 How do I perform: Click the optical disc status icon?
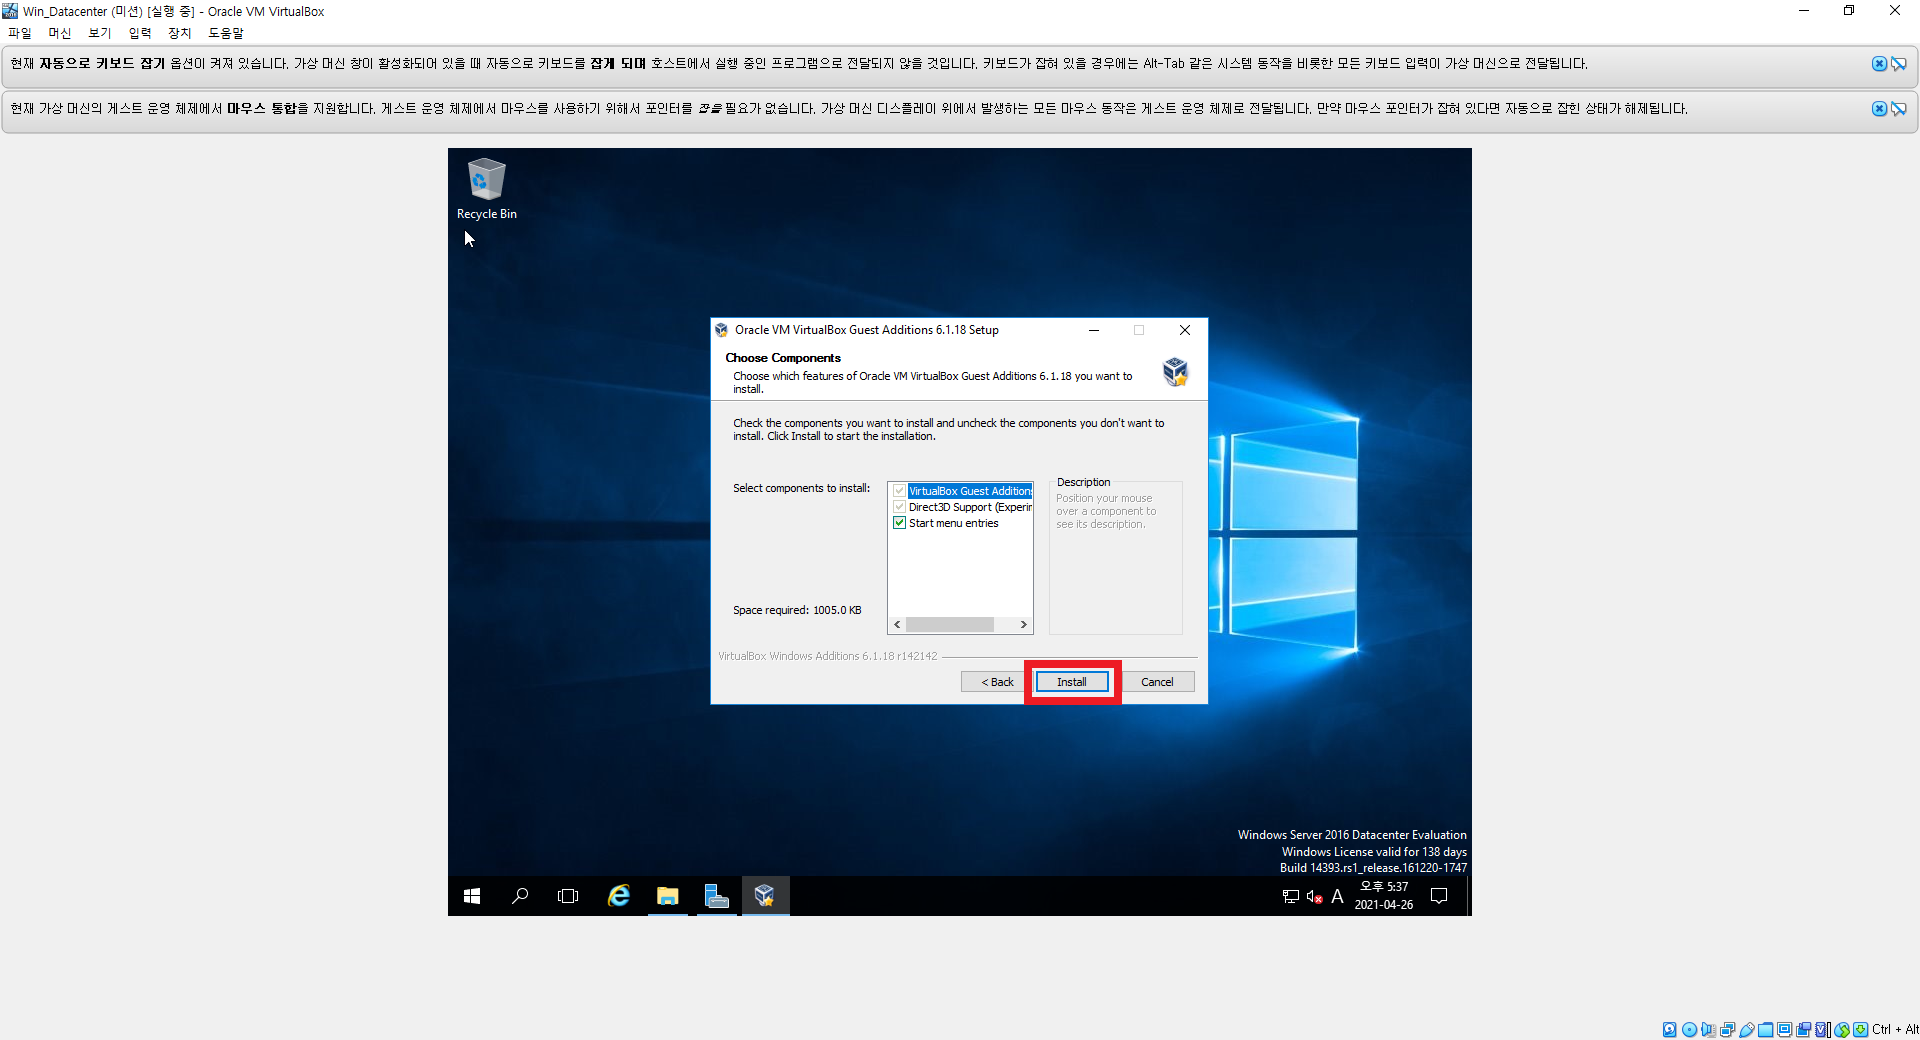[1689, 1029]
